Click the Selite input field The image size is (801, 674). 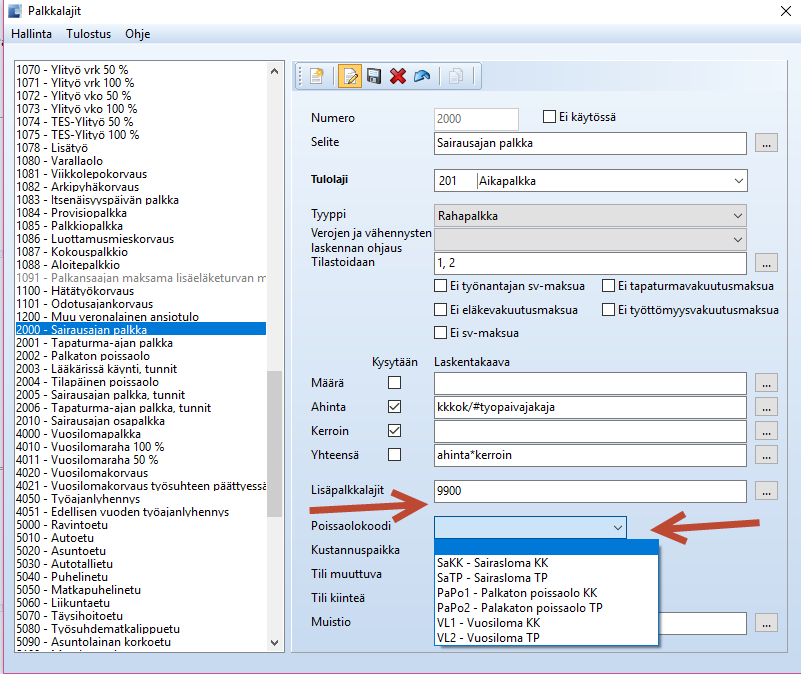590,143
